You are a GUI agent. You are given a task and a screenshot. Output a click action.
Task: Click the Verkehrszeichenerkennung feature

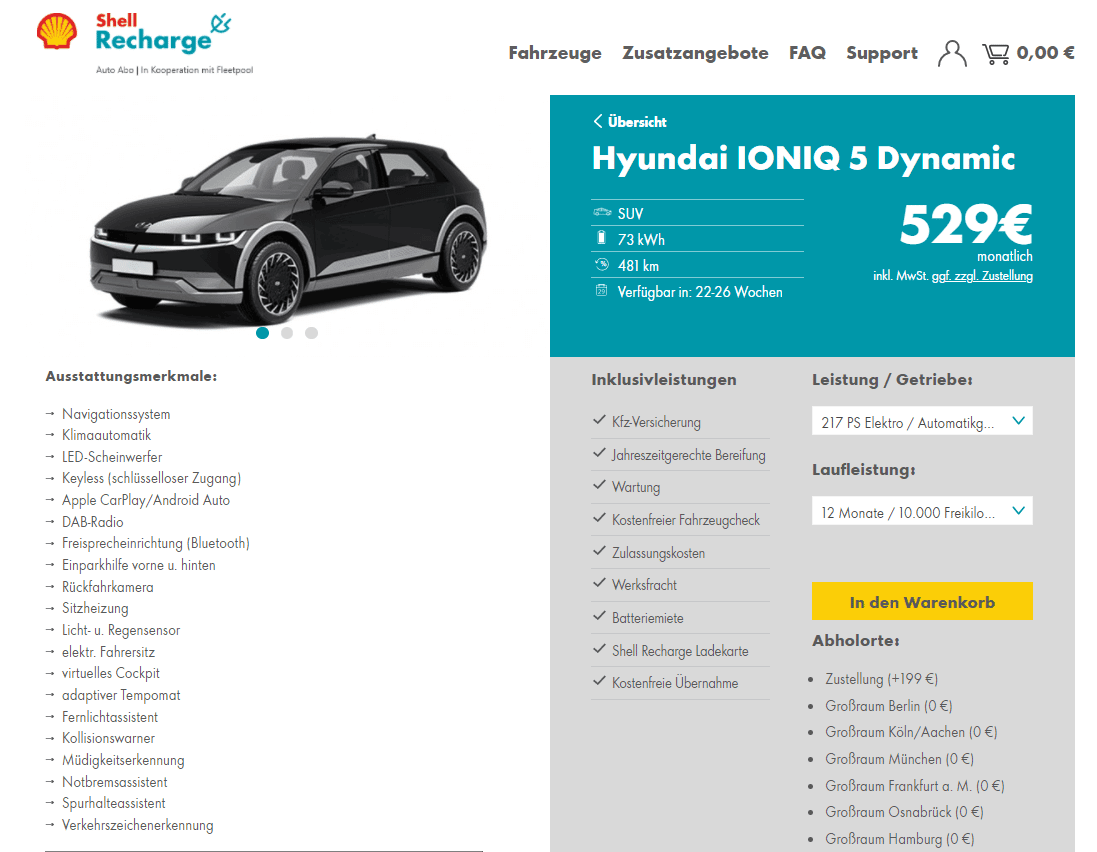point(138,825)
